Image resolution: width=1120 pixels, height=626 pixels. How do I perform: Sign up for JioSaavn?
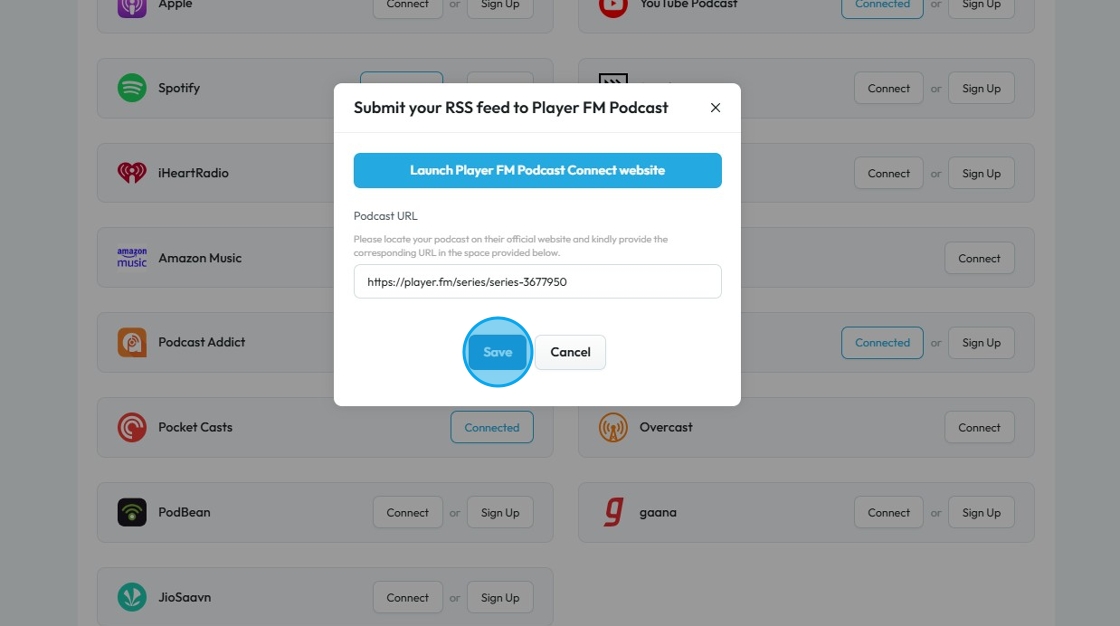click(500, 597)
